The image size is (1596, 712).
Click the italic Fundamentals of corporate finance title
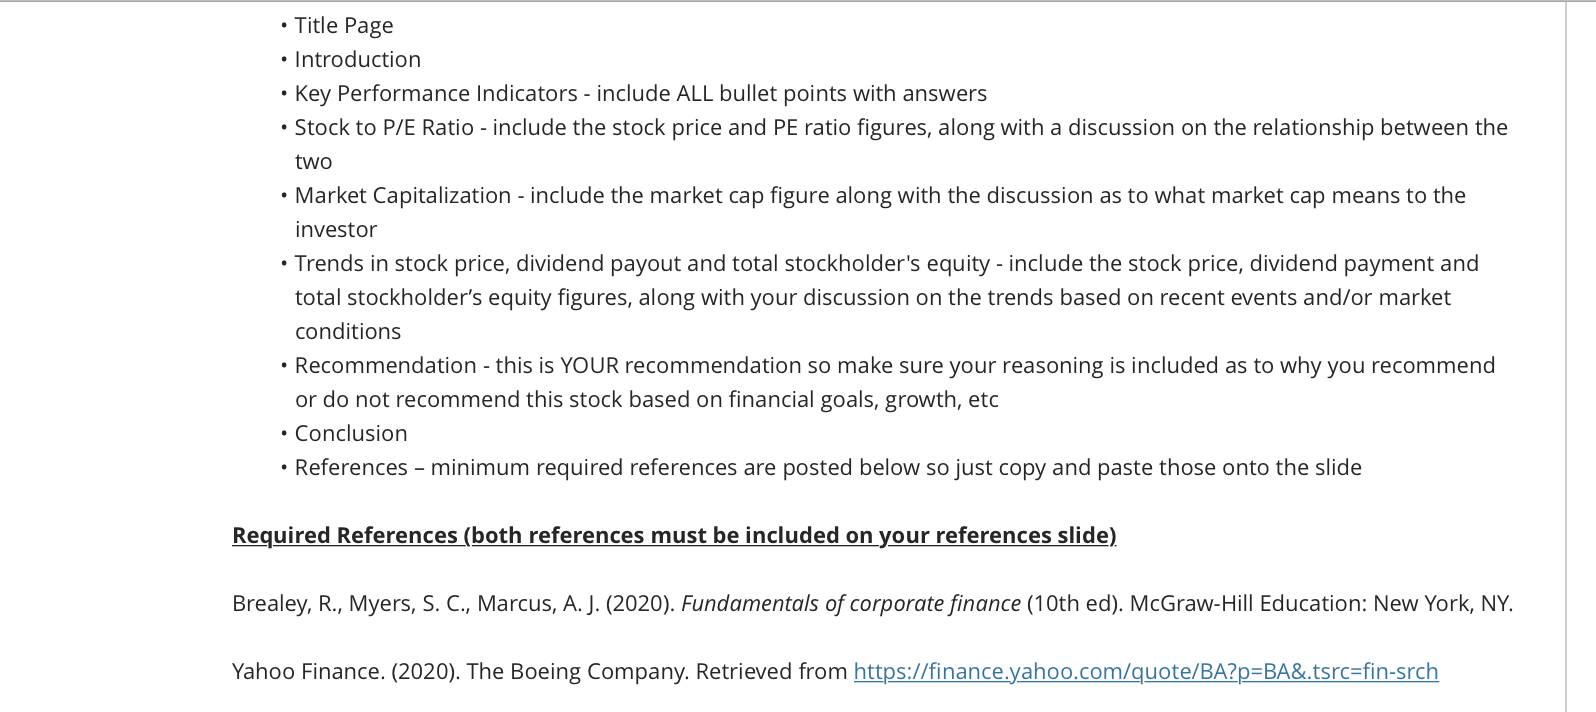851,603
